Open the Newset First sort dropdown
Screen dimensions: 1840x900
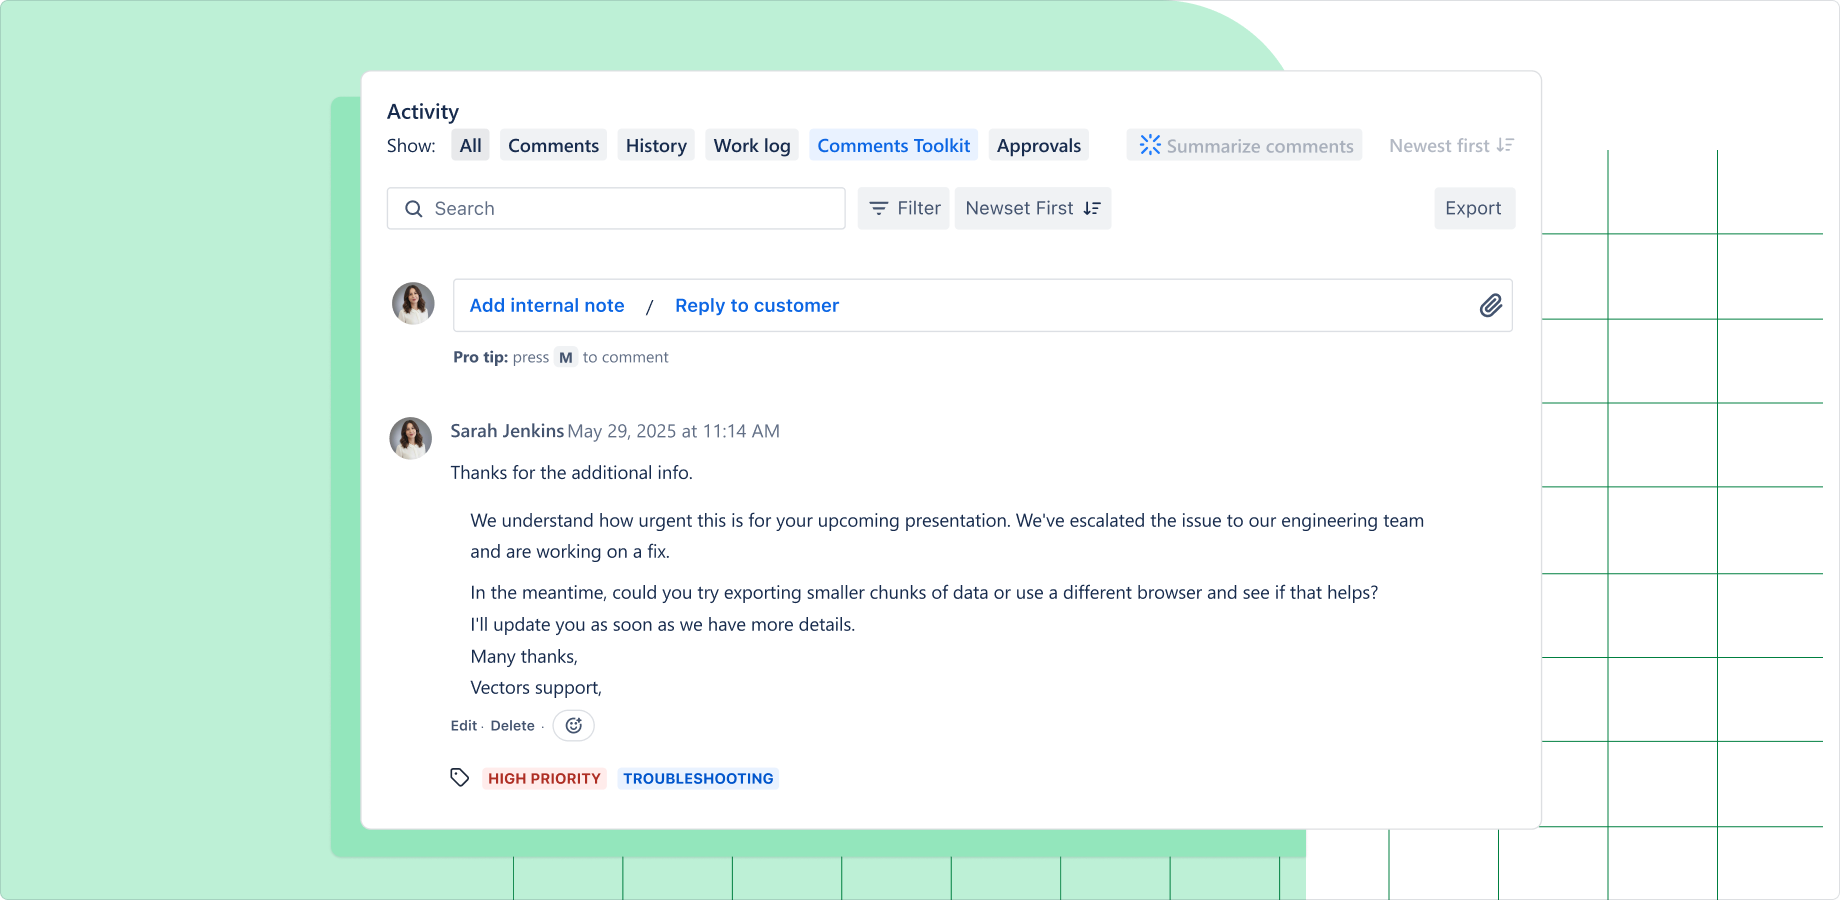(x=1032, y=208)
